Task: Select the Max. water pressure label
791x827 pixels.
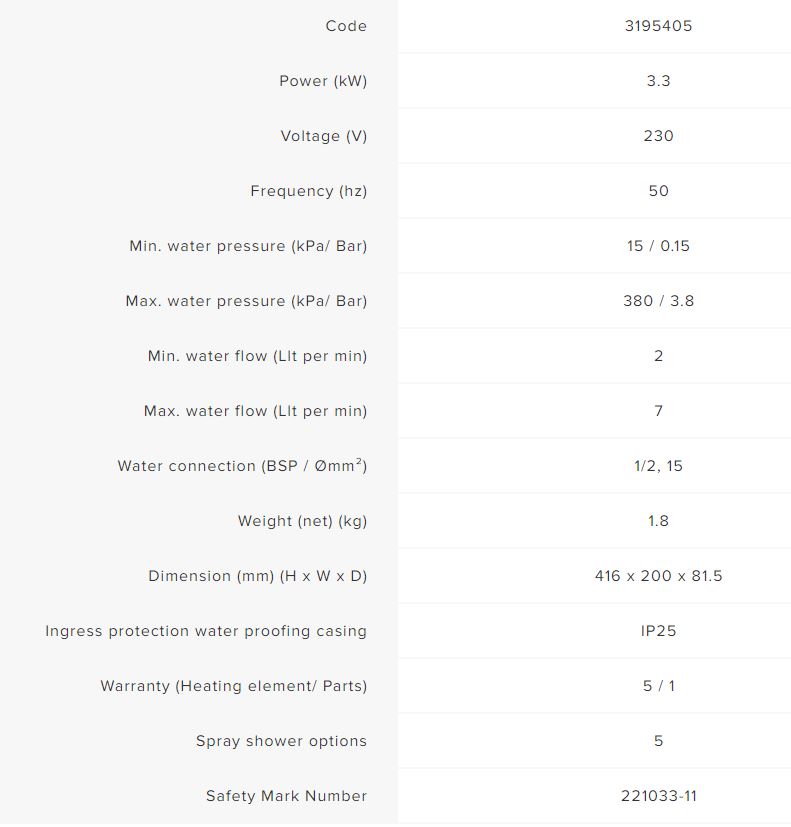Action: [x=246, y=301]
